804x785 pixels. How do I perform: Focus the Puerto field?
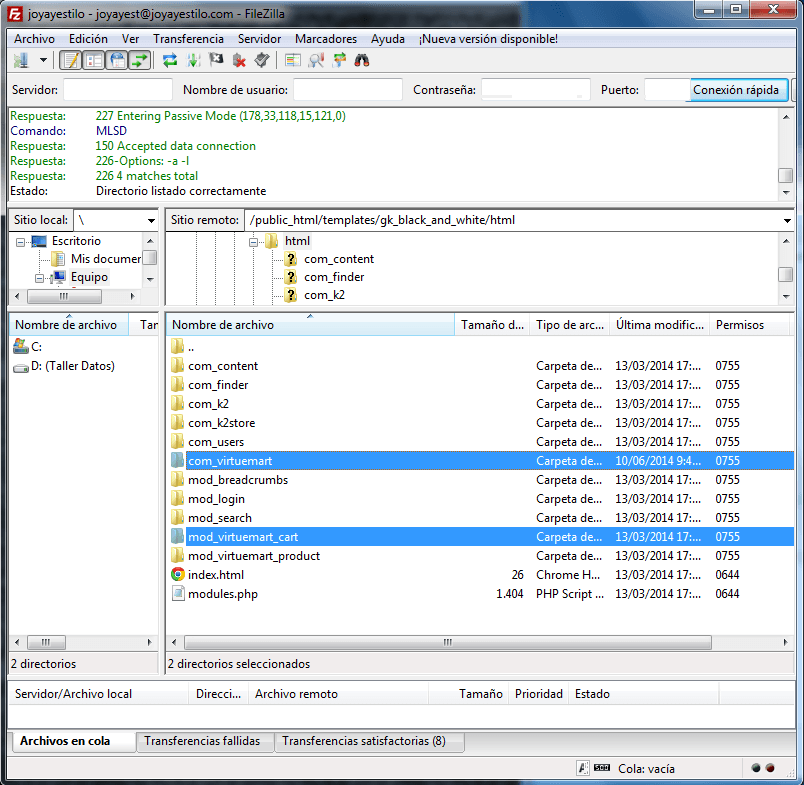point(666,90)
